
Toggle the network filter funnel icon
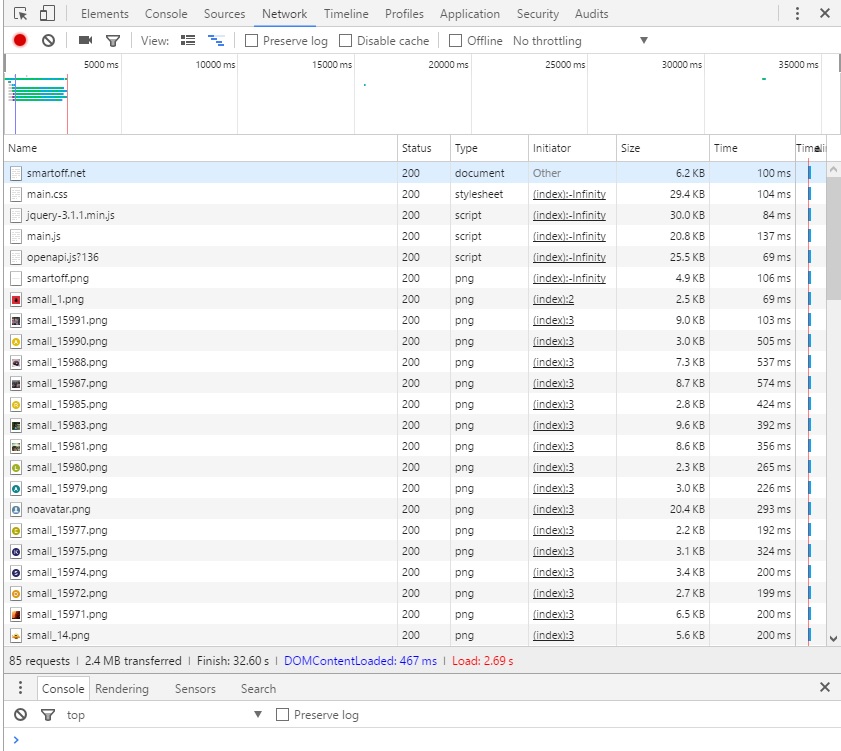pos(113,40)
